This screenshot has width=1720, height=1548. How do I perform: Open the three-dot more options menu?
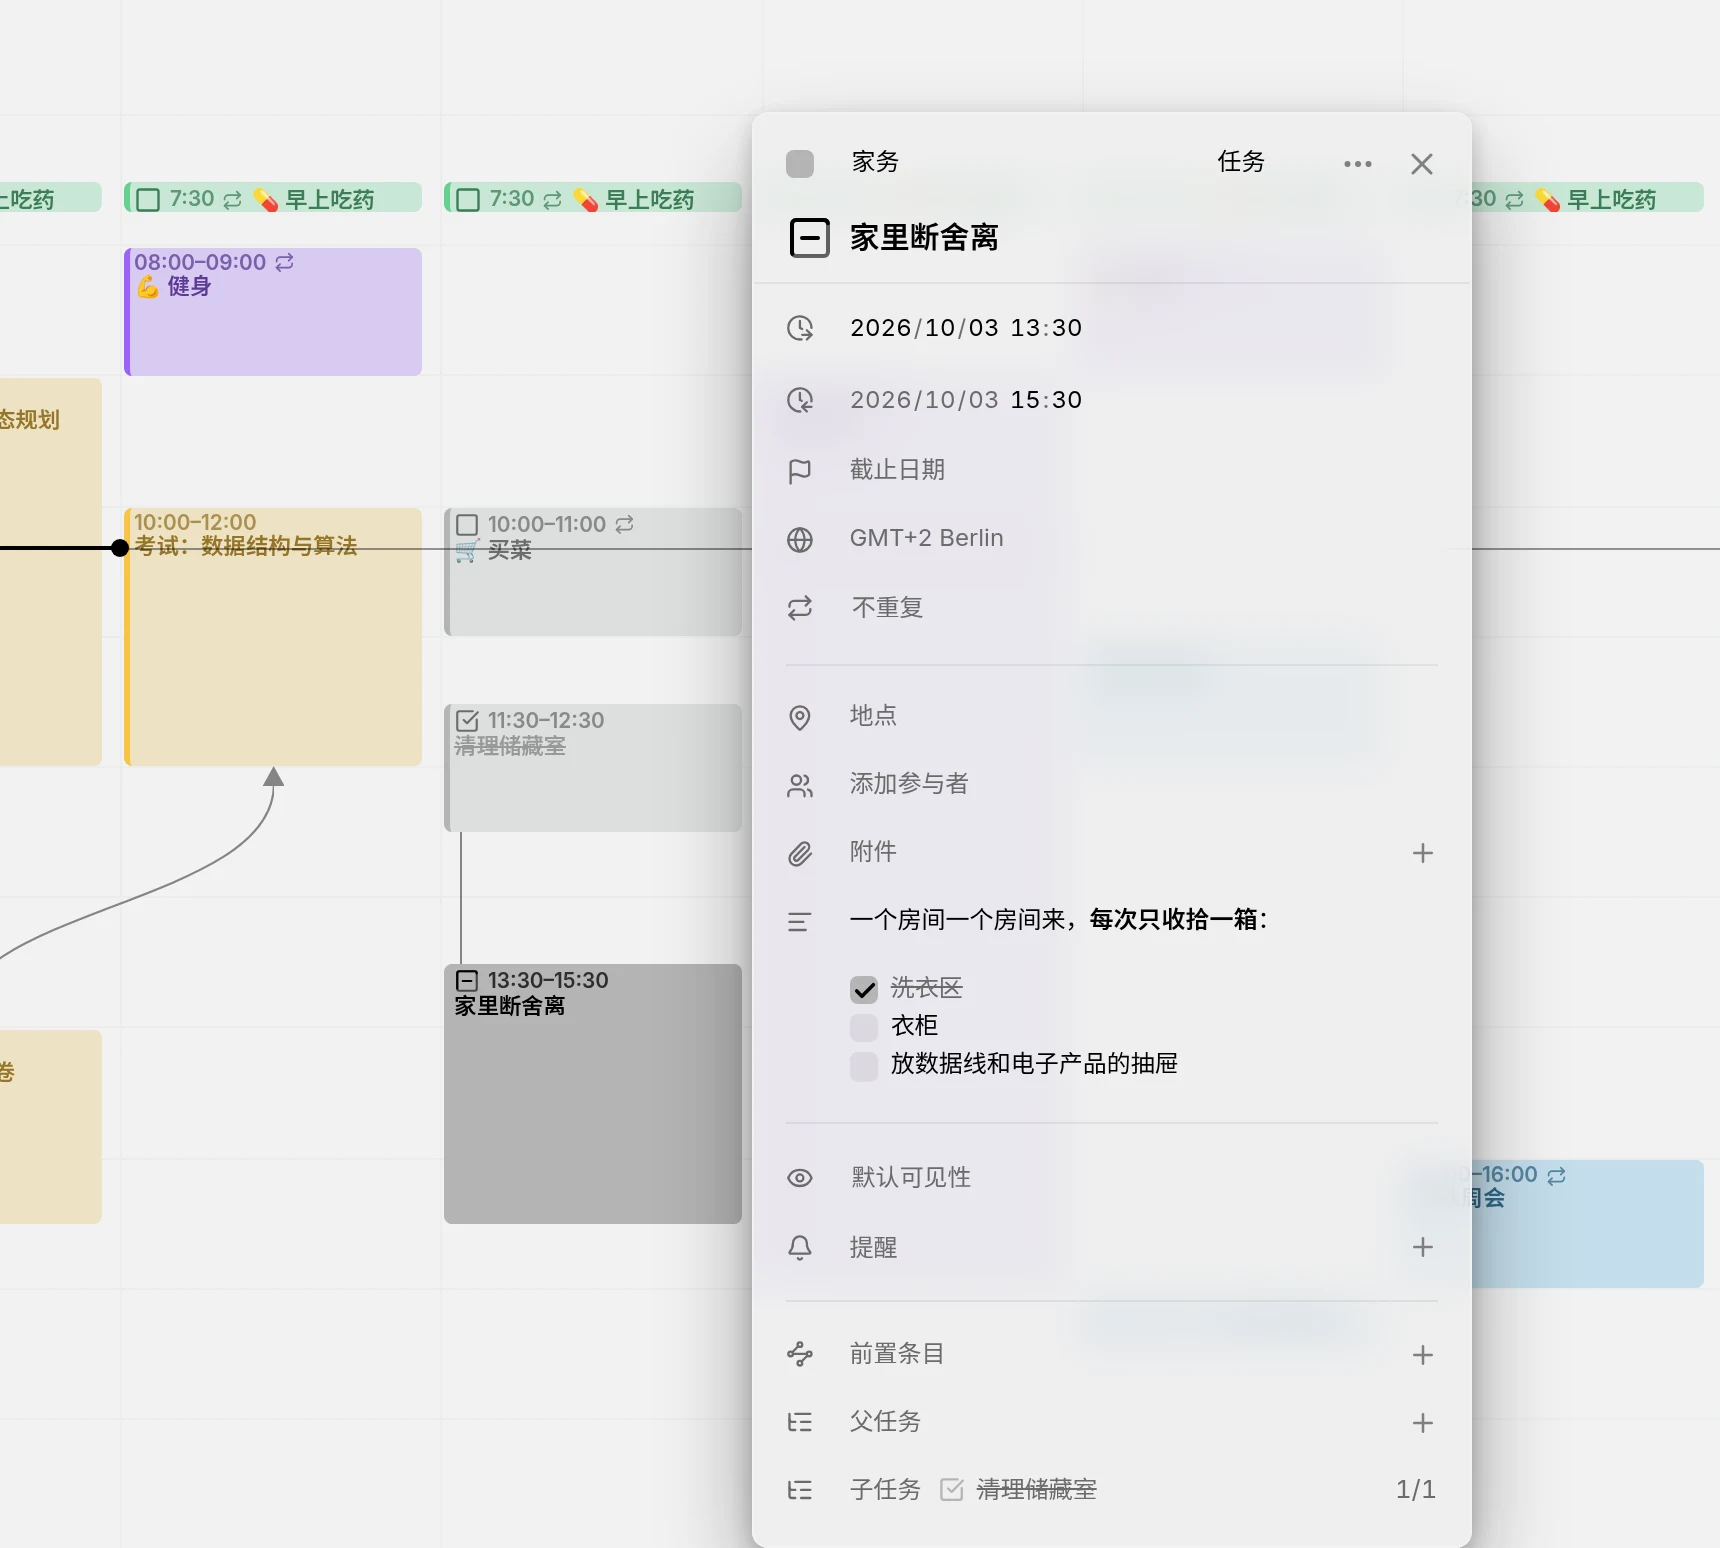[x=1357, y=164]
